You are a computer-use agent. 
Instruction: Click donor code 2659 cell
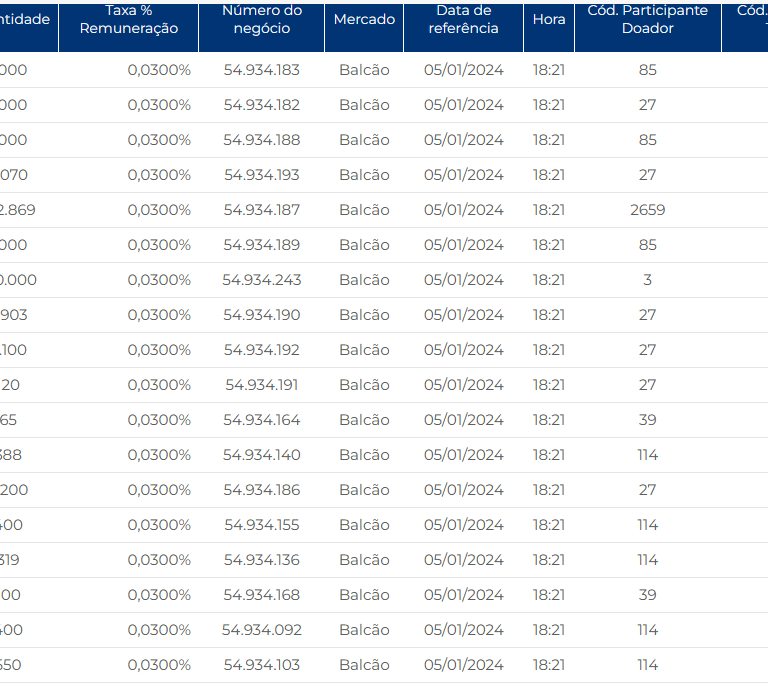point(648,210)
